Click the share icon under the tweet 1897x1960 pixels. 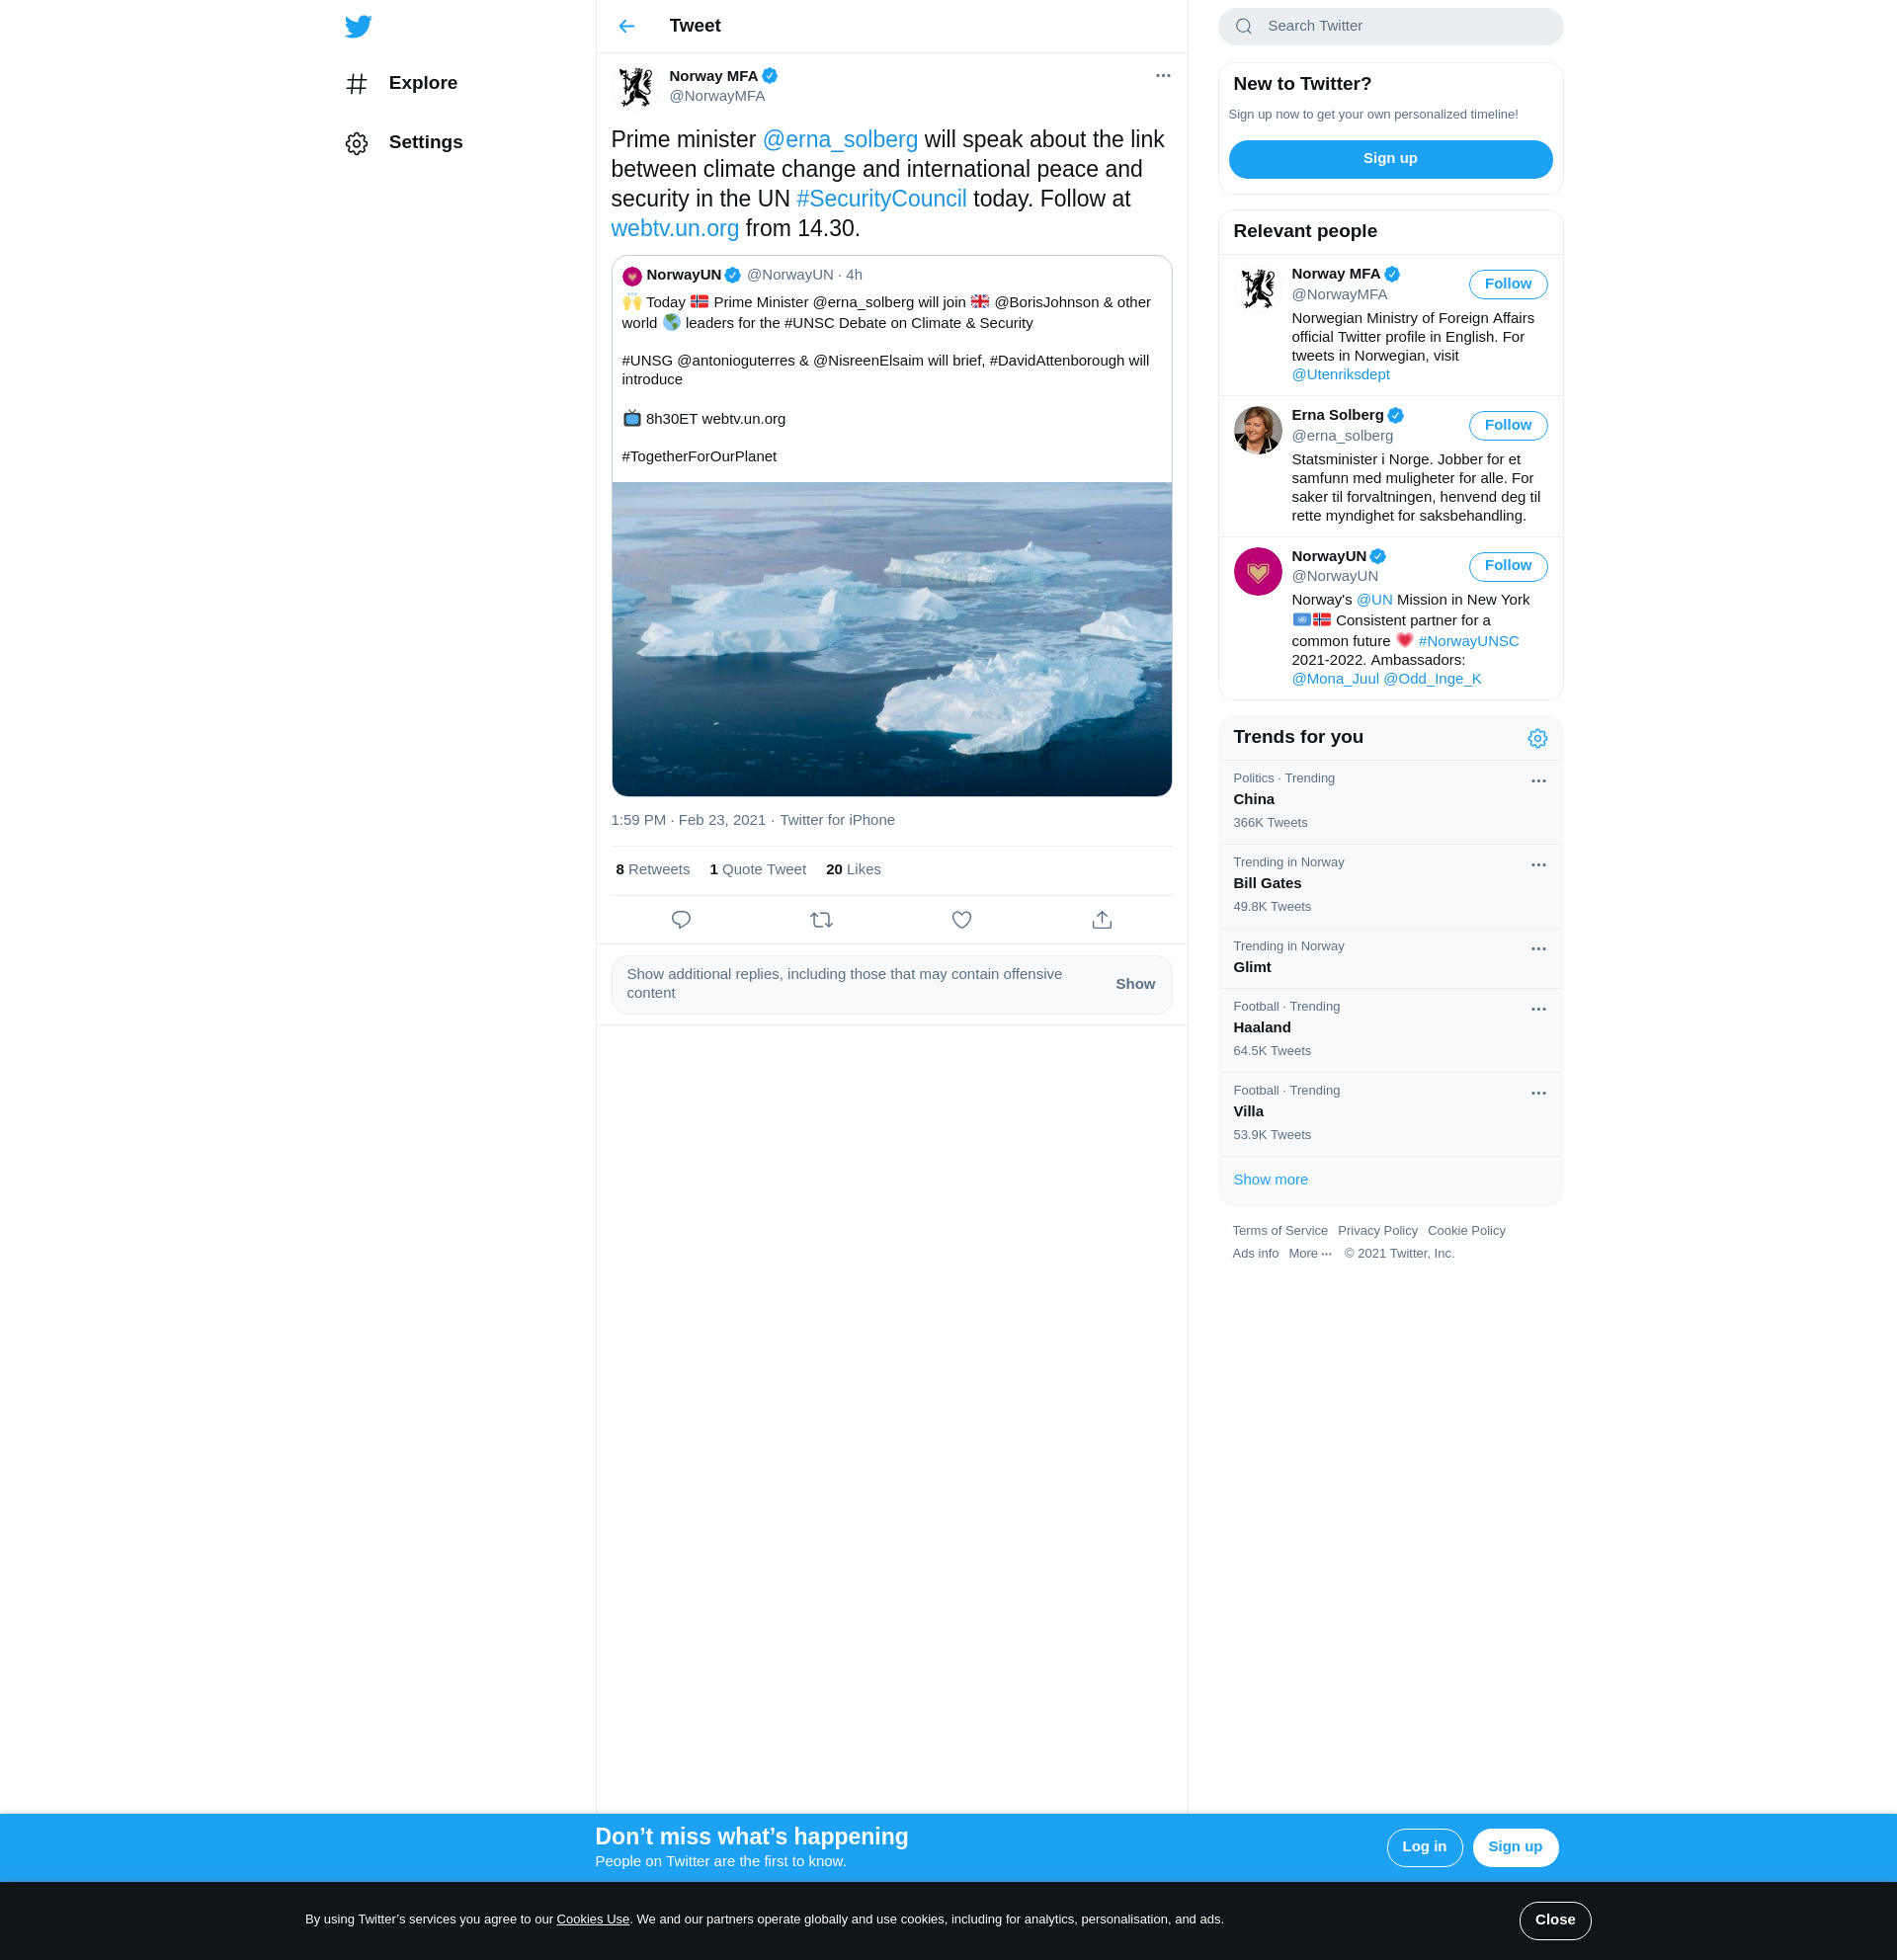click(x=1101, y=920)
